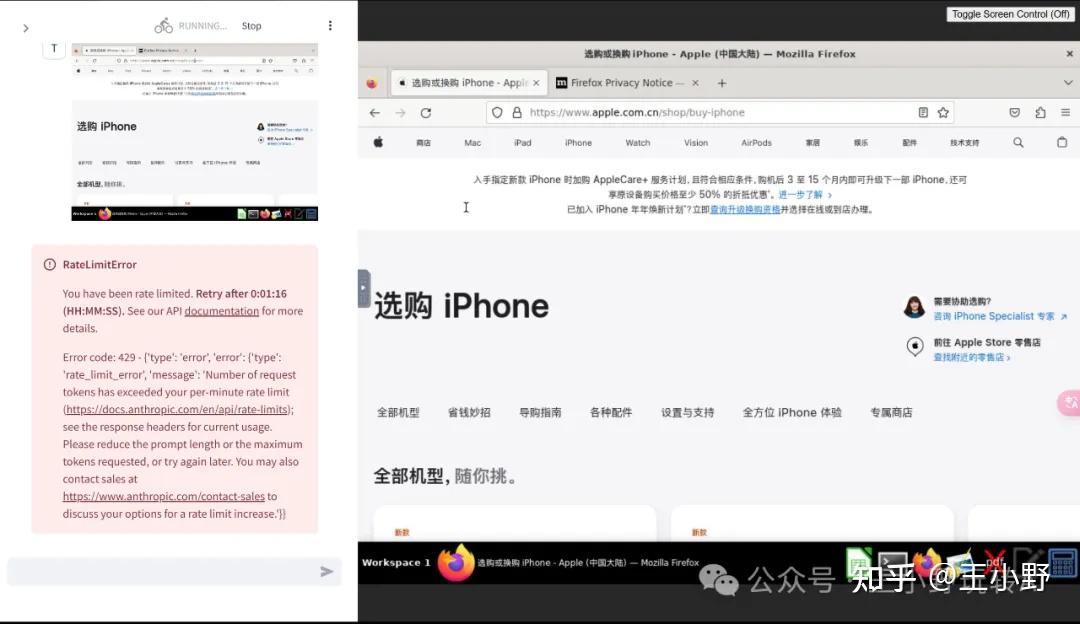Click the Firefox View icon left of the tabs
Viewport: 1080px width, 624px height.
tap(371, 83)
